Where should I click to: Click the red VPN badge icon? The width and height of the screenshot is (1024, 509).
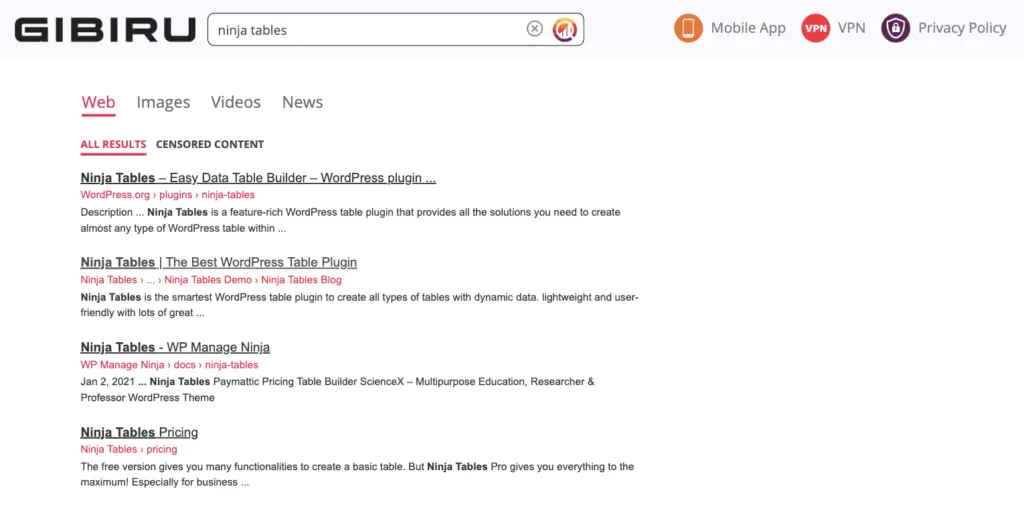[x=816, y=28]
